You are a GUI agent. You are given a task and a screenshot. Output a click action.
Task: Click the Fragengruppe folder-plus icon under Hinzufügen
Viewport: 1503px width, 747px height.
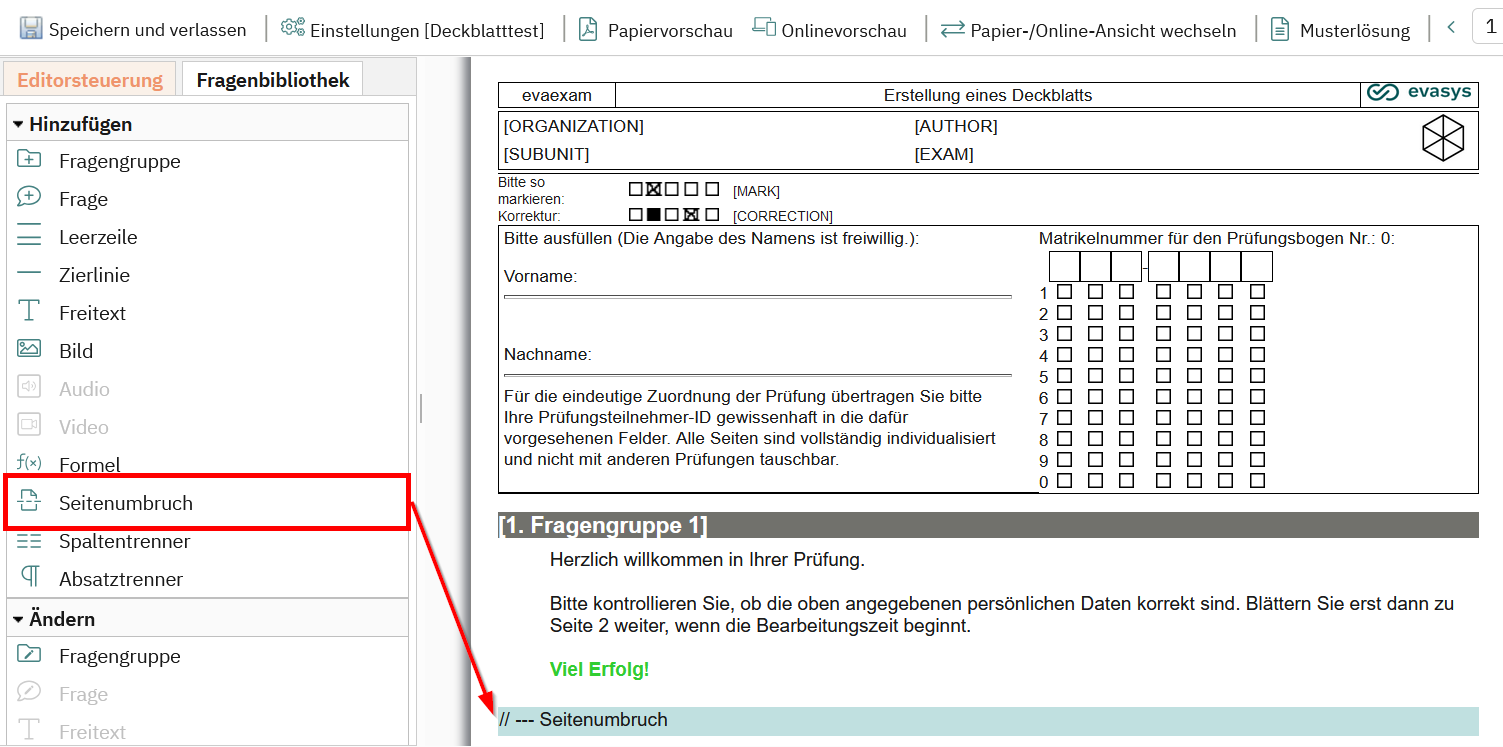coord(29,160)
